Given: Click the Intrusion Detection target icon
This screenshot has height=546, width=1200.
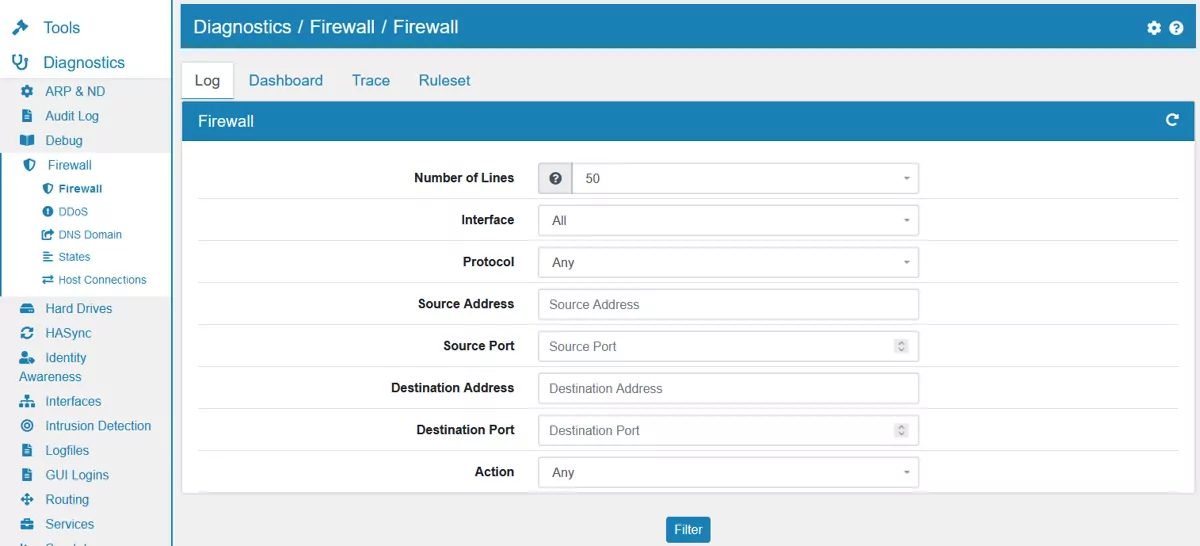Looking at the screenshot, I should (x=27, y=426).
